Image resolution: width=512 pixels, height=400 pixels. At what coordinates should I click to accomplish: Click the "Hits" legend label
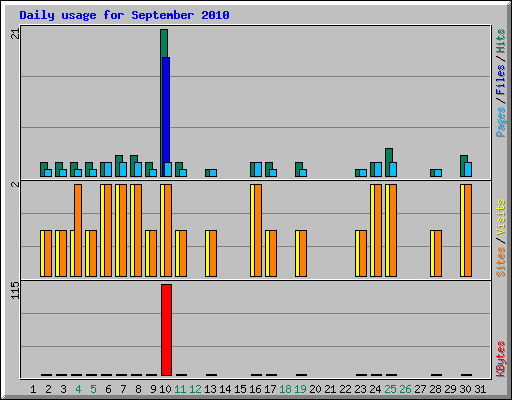click(x=500, y=41)
